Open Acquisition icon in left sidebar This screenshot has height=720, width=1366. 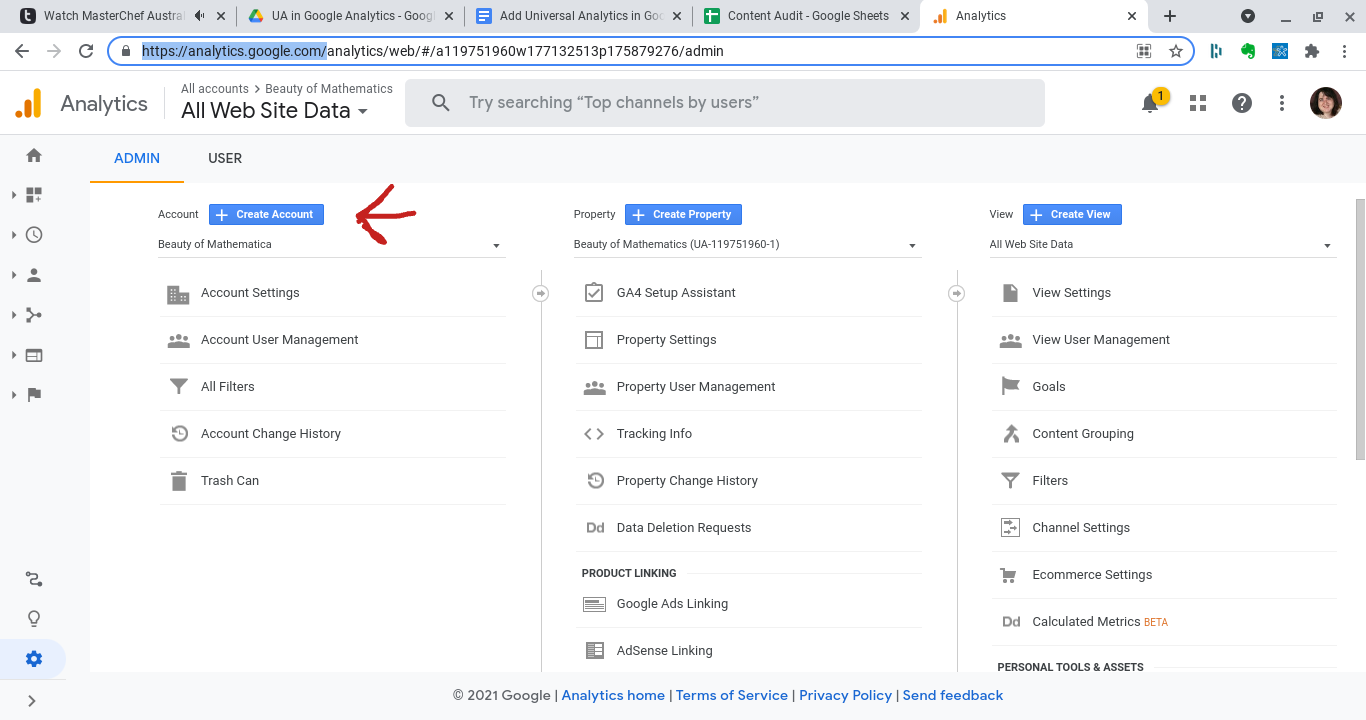tap(34, 315)
